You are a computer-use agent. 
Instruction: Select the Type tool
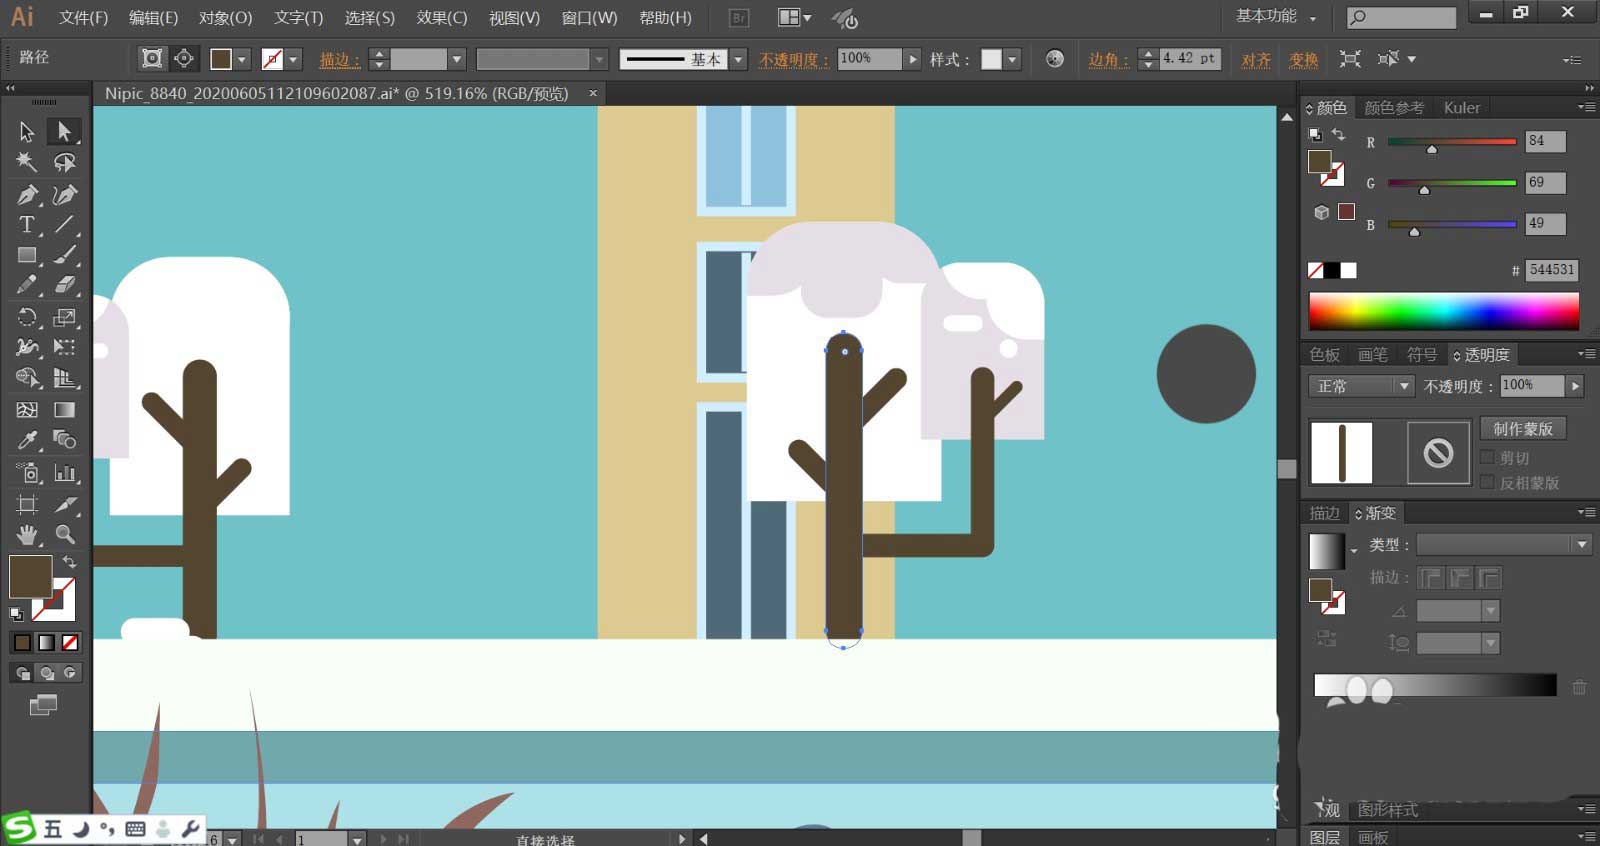coord(27,225)
